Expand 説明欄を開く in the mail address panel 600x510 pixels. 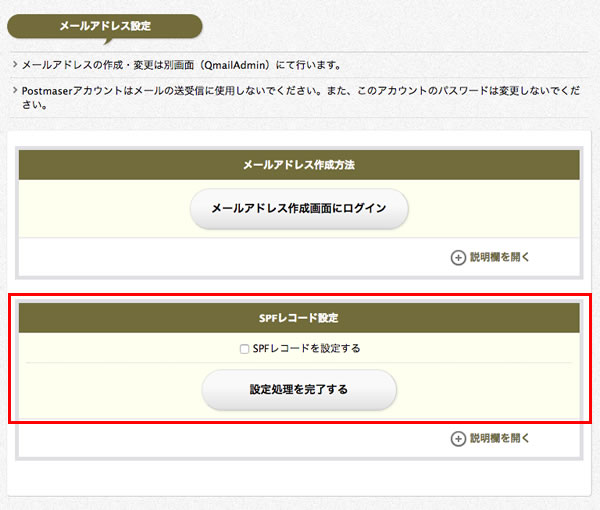[499, 257]
